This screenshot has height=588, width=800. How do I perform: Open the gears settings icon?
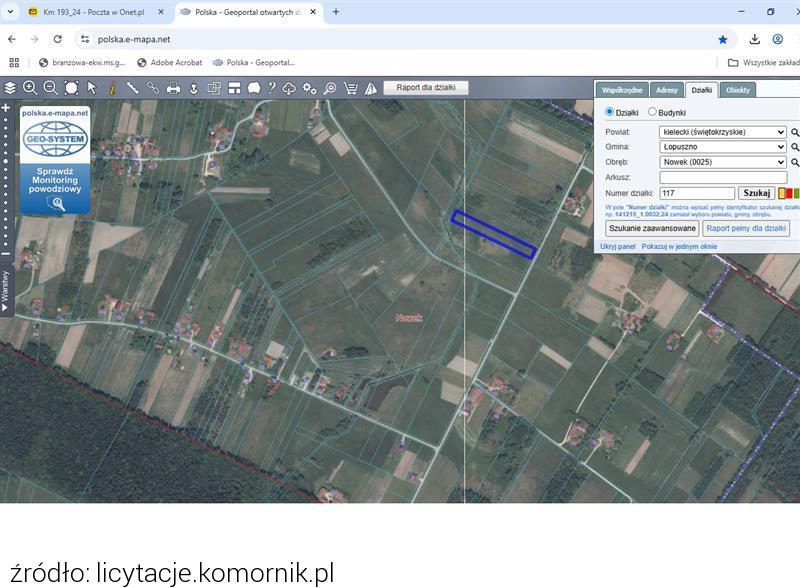(310, 88)
